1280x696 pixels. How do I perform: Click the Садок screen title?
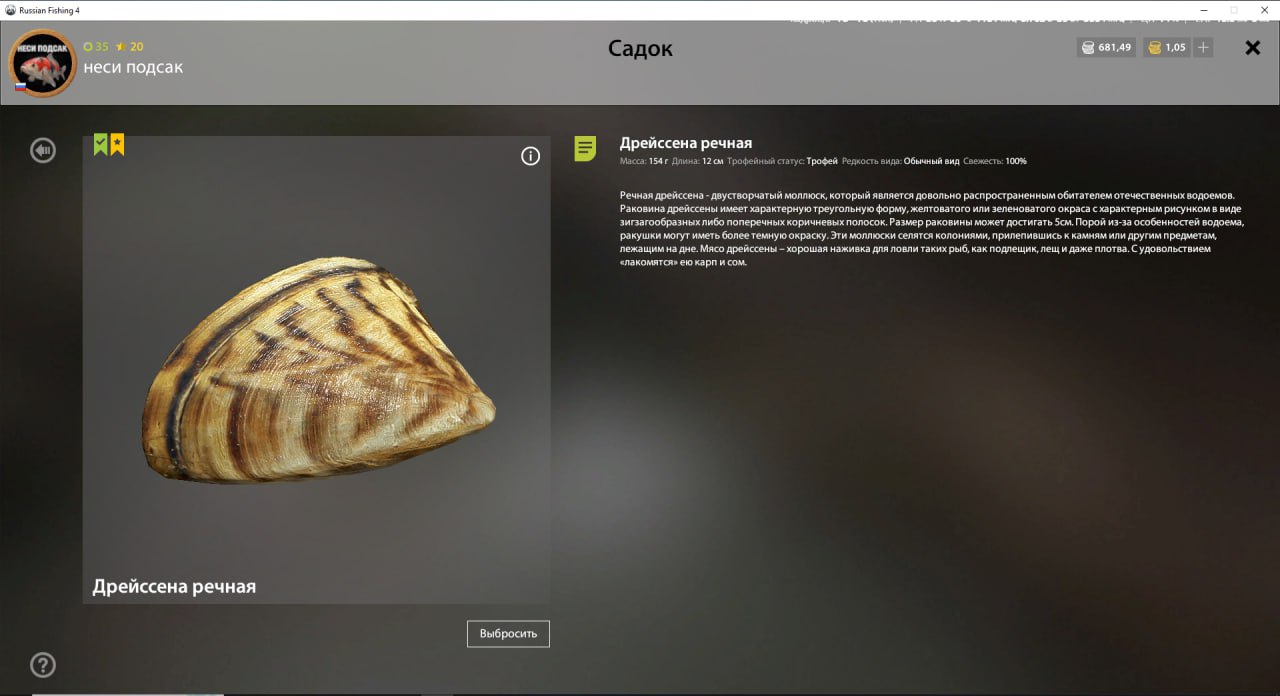(640, 48)
